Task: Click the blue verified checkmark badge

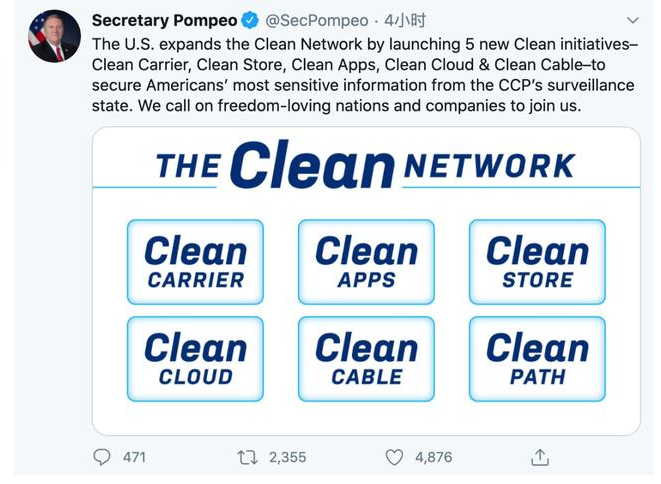Action: pos(251,21)
